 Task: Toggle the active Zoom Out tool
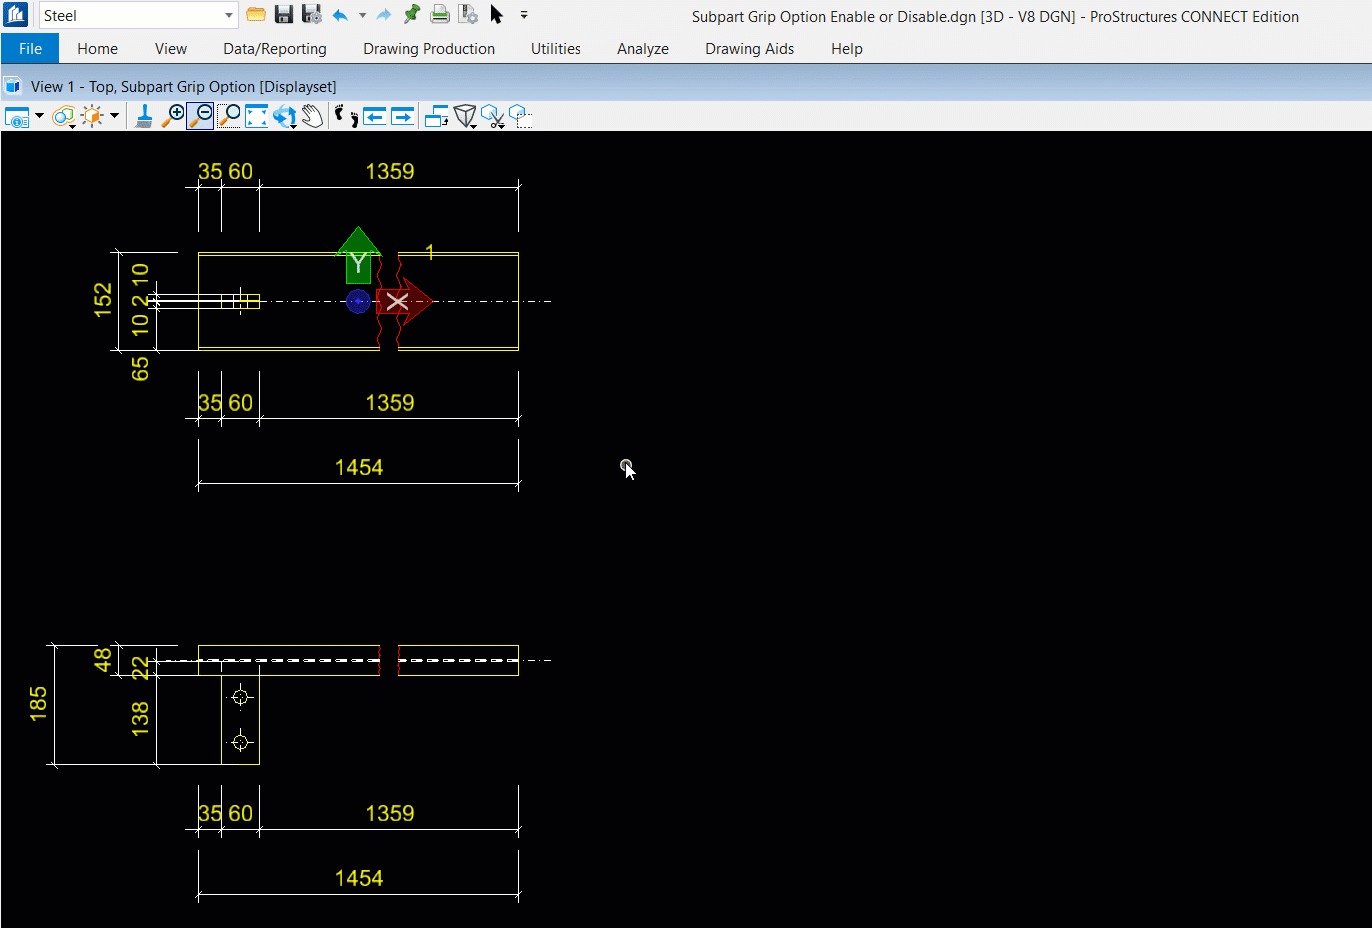(x=200, y=116)
